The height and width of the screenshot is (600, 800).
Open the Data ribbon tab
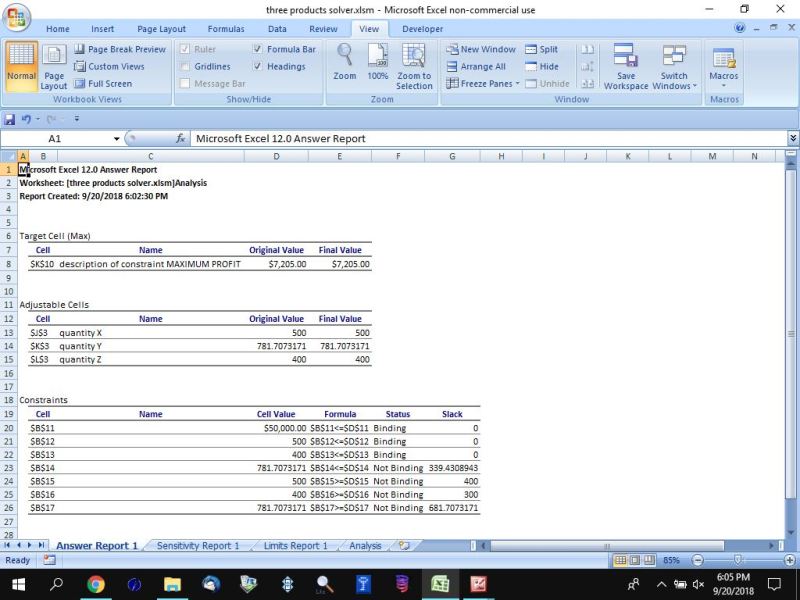coord(277,29)
